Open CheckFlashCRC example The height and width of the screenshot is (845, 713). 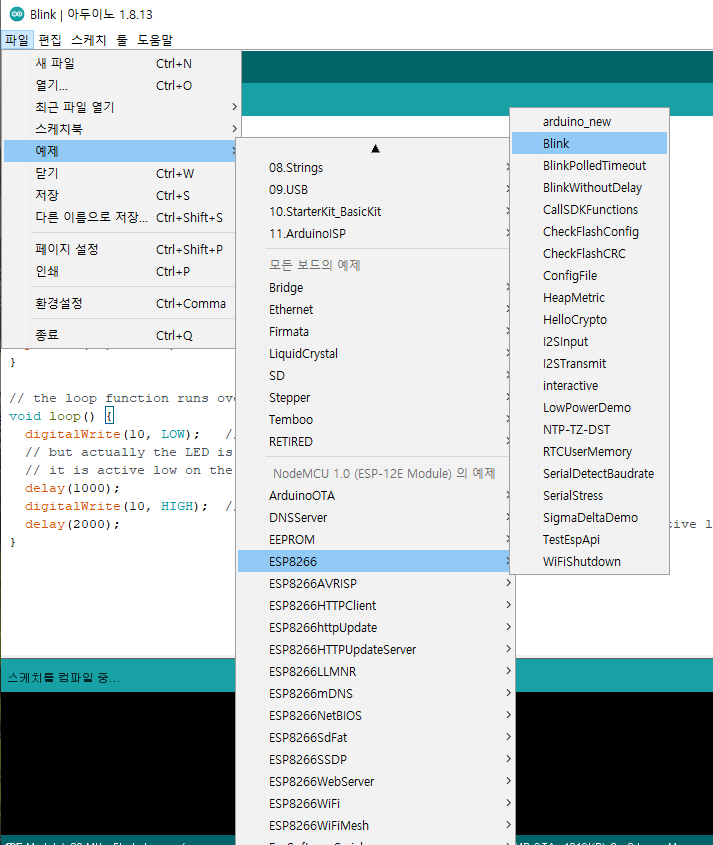[589, 254]
